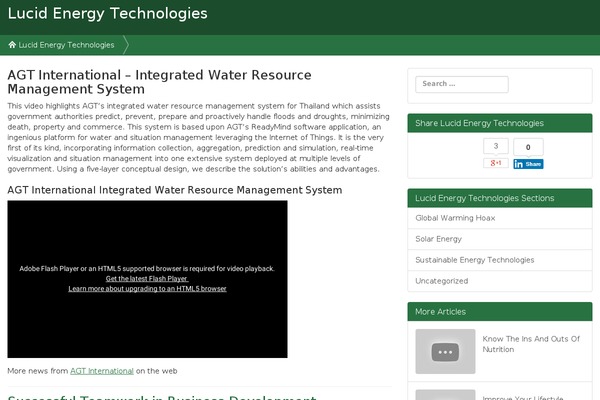Open the Global Warming Hoax section
600x400 pixels.
pyautogui.click(x=455, y=218)
